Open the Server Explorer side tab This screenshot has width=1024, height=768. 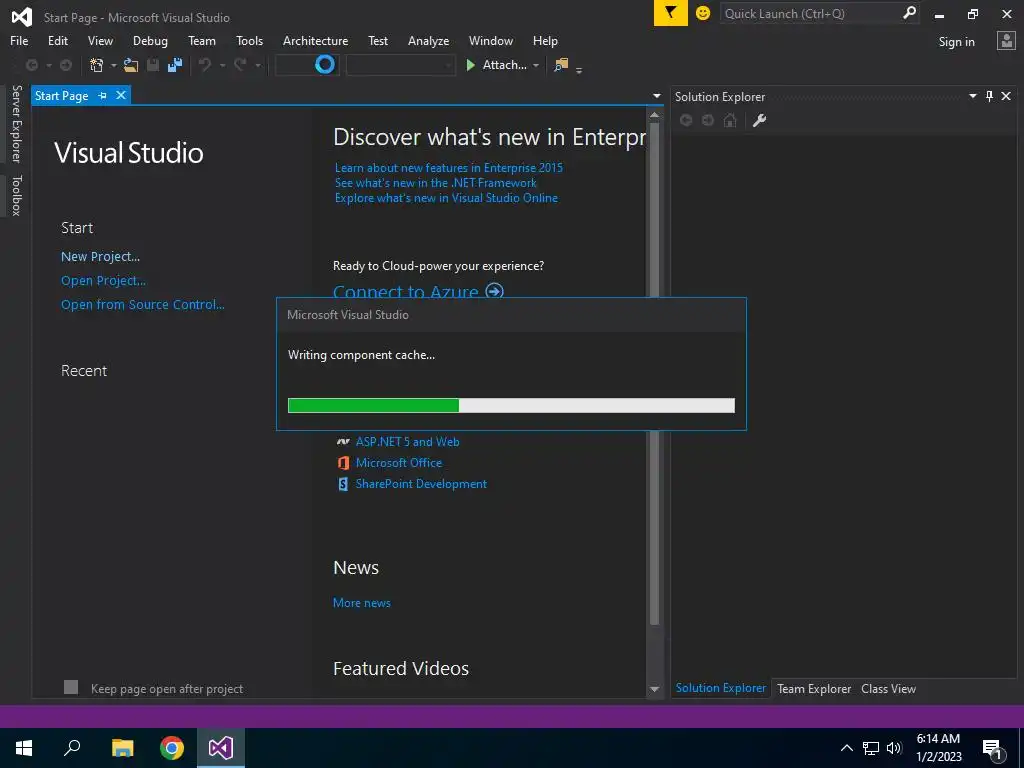[x=16, y=123]
